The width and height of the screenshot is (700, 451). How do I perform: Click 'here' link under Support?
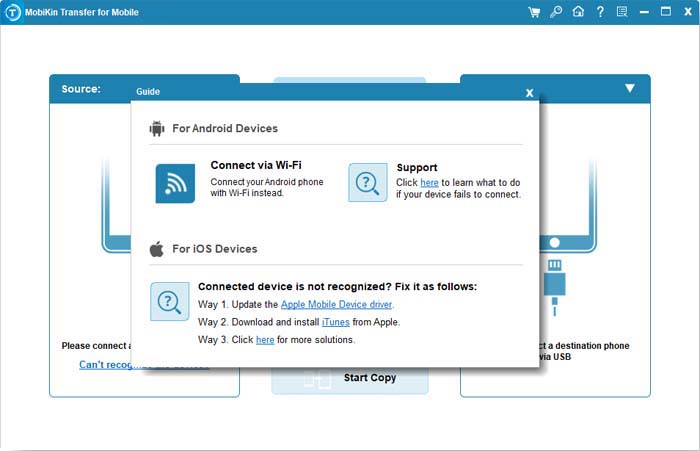[x=429, y=183]
